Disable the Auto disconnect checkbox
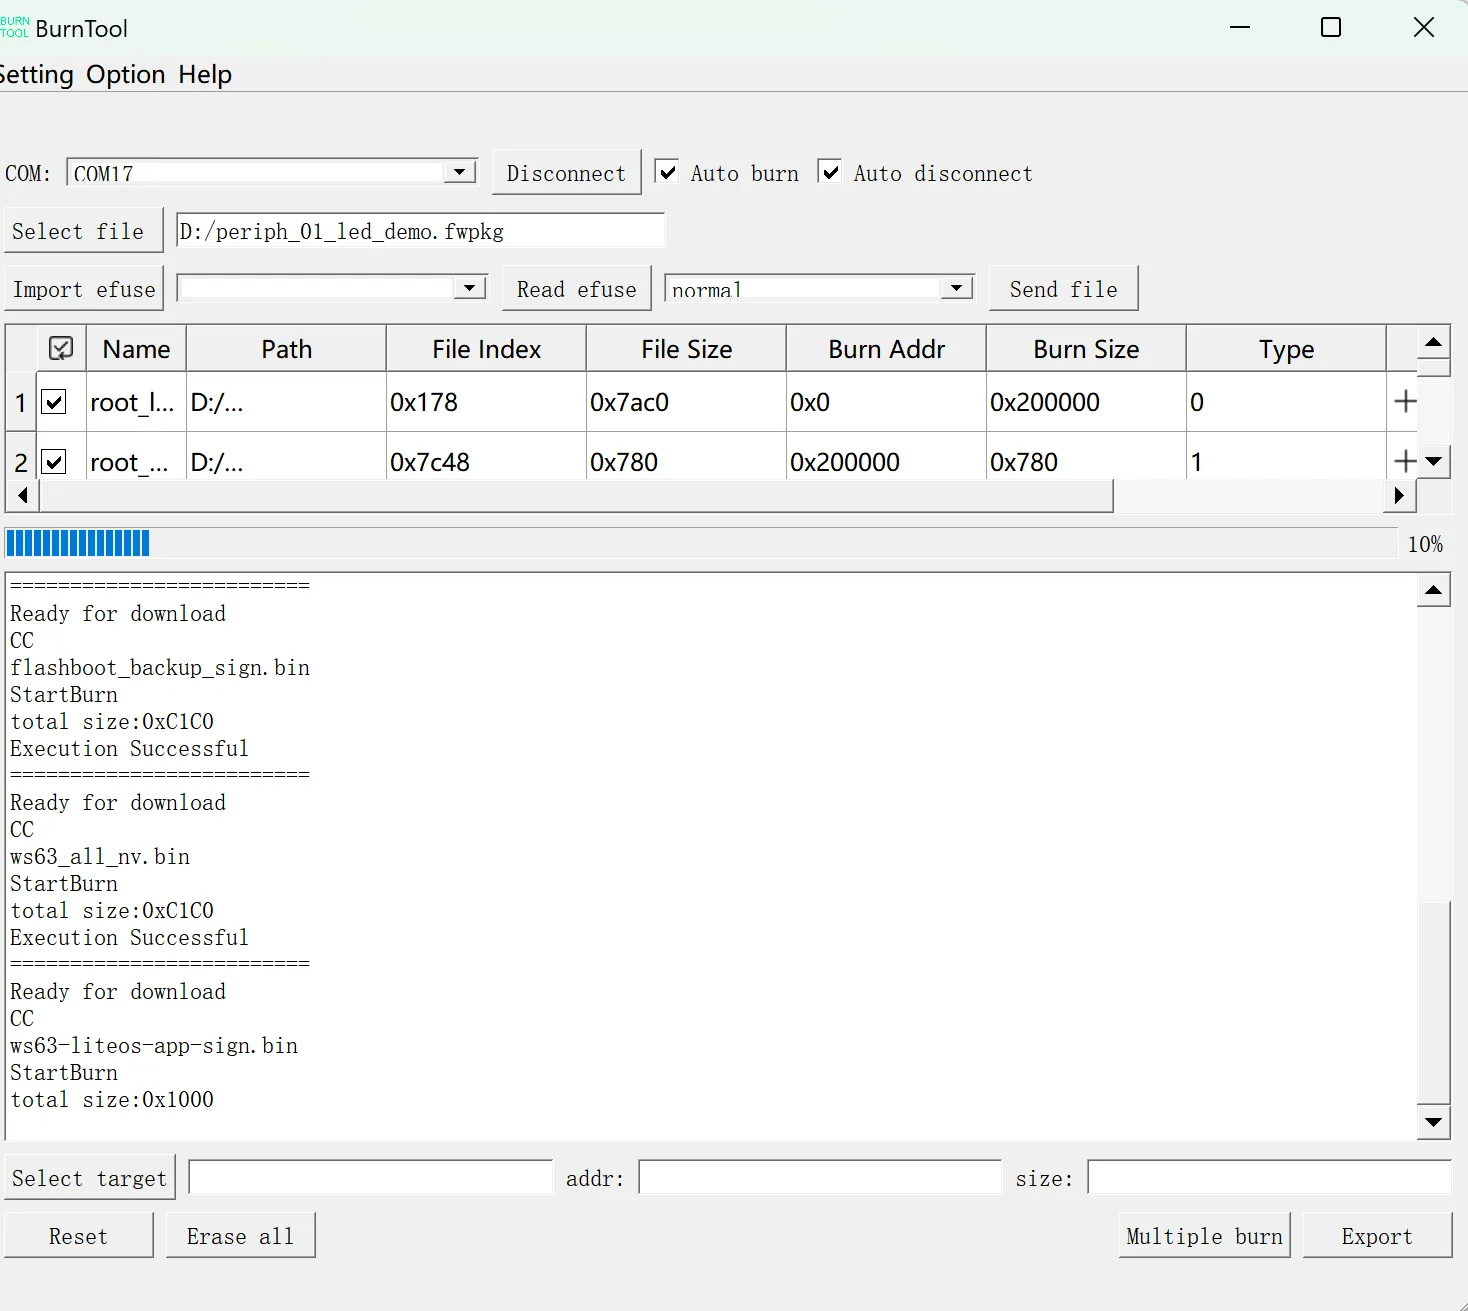The image size is (1468, 1311). pos(830,172)
